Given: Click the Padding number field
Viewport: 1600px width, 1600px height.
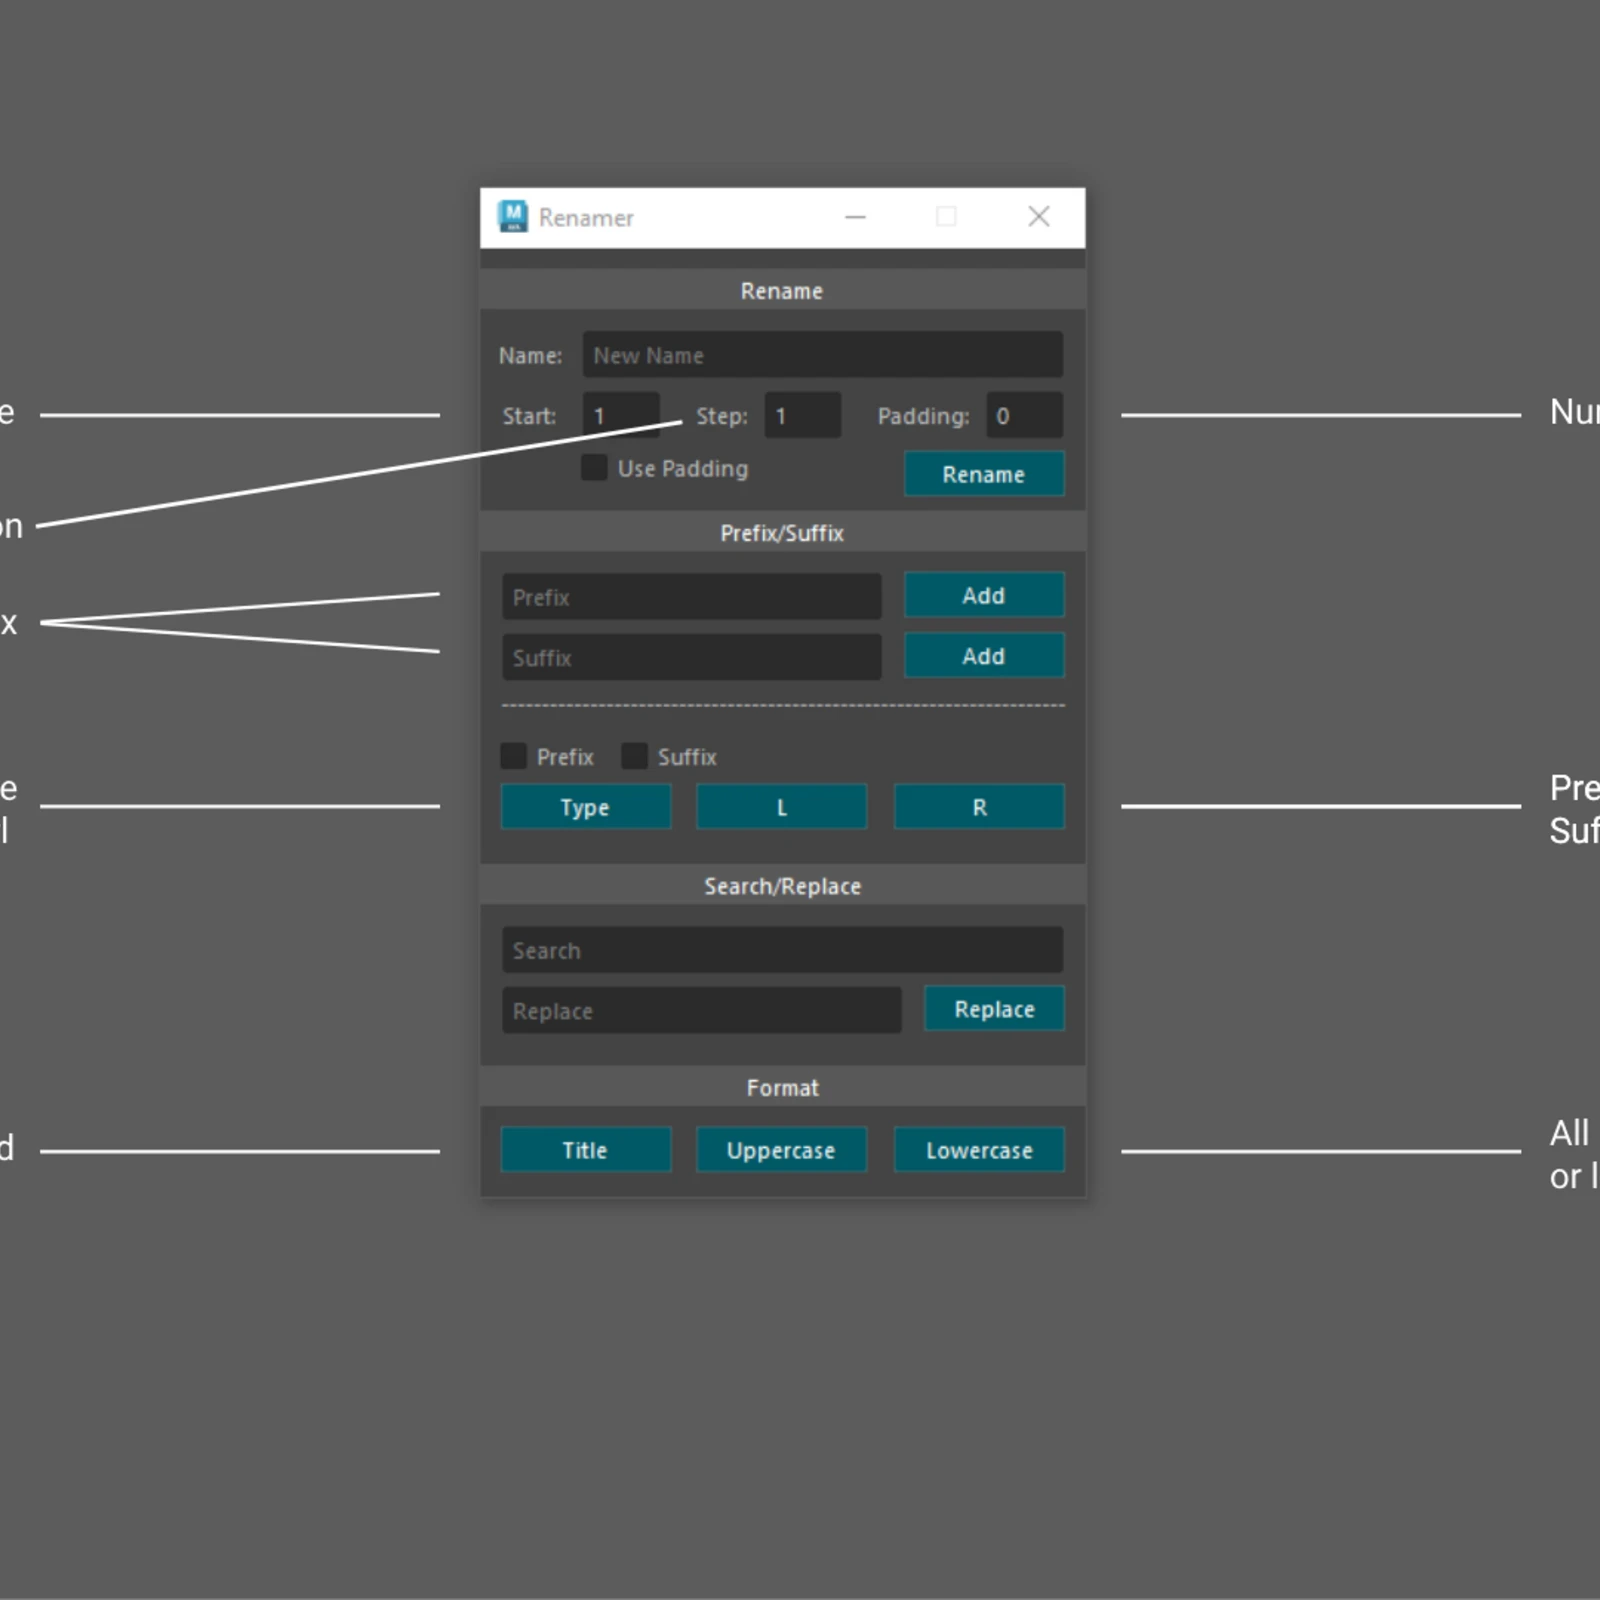Looking at the screenshot, I should tap(1025, 416).
